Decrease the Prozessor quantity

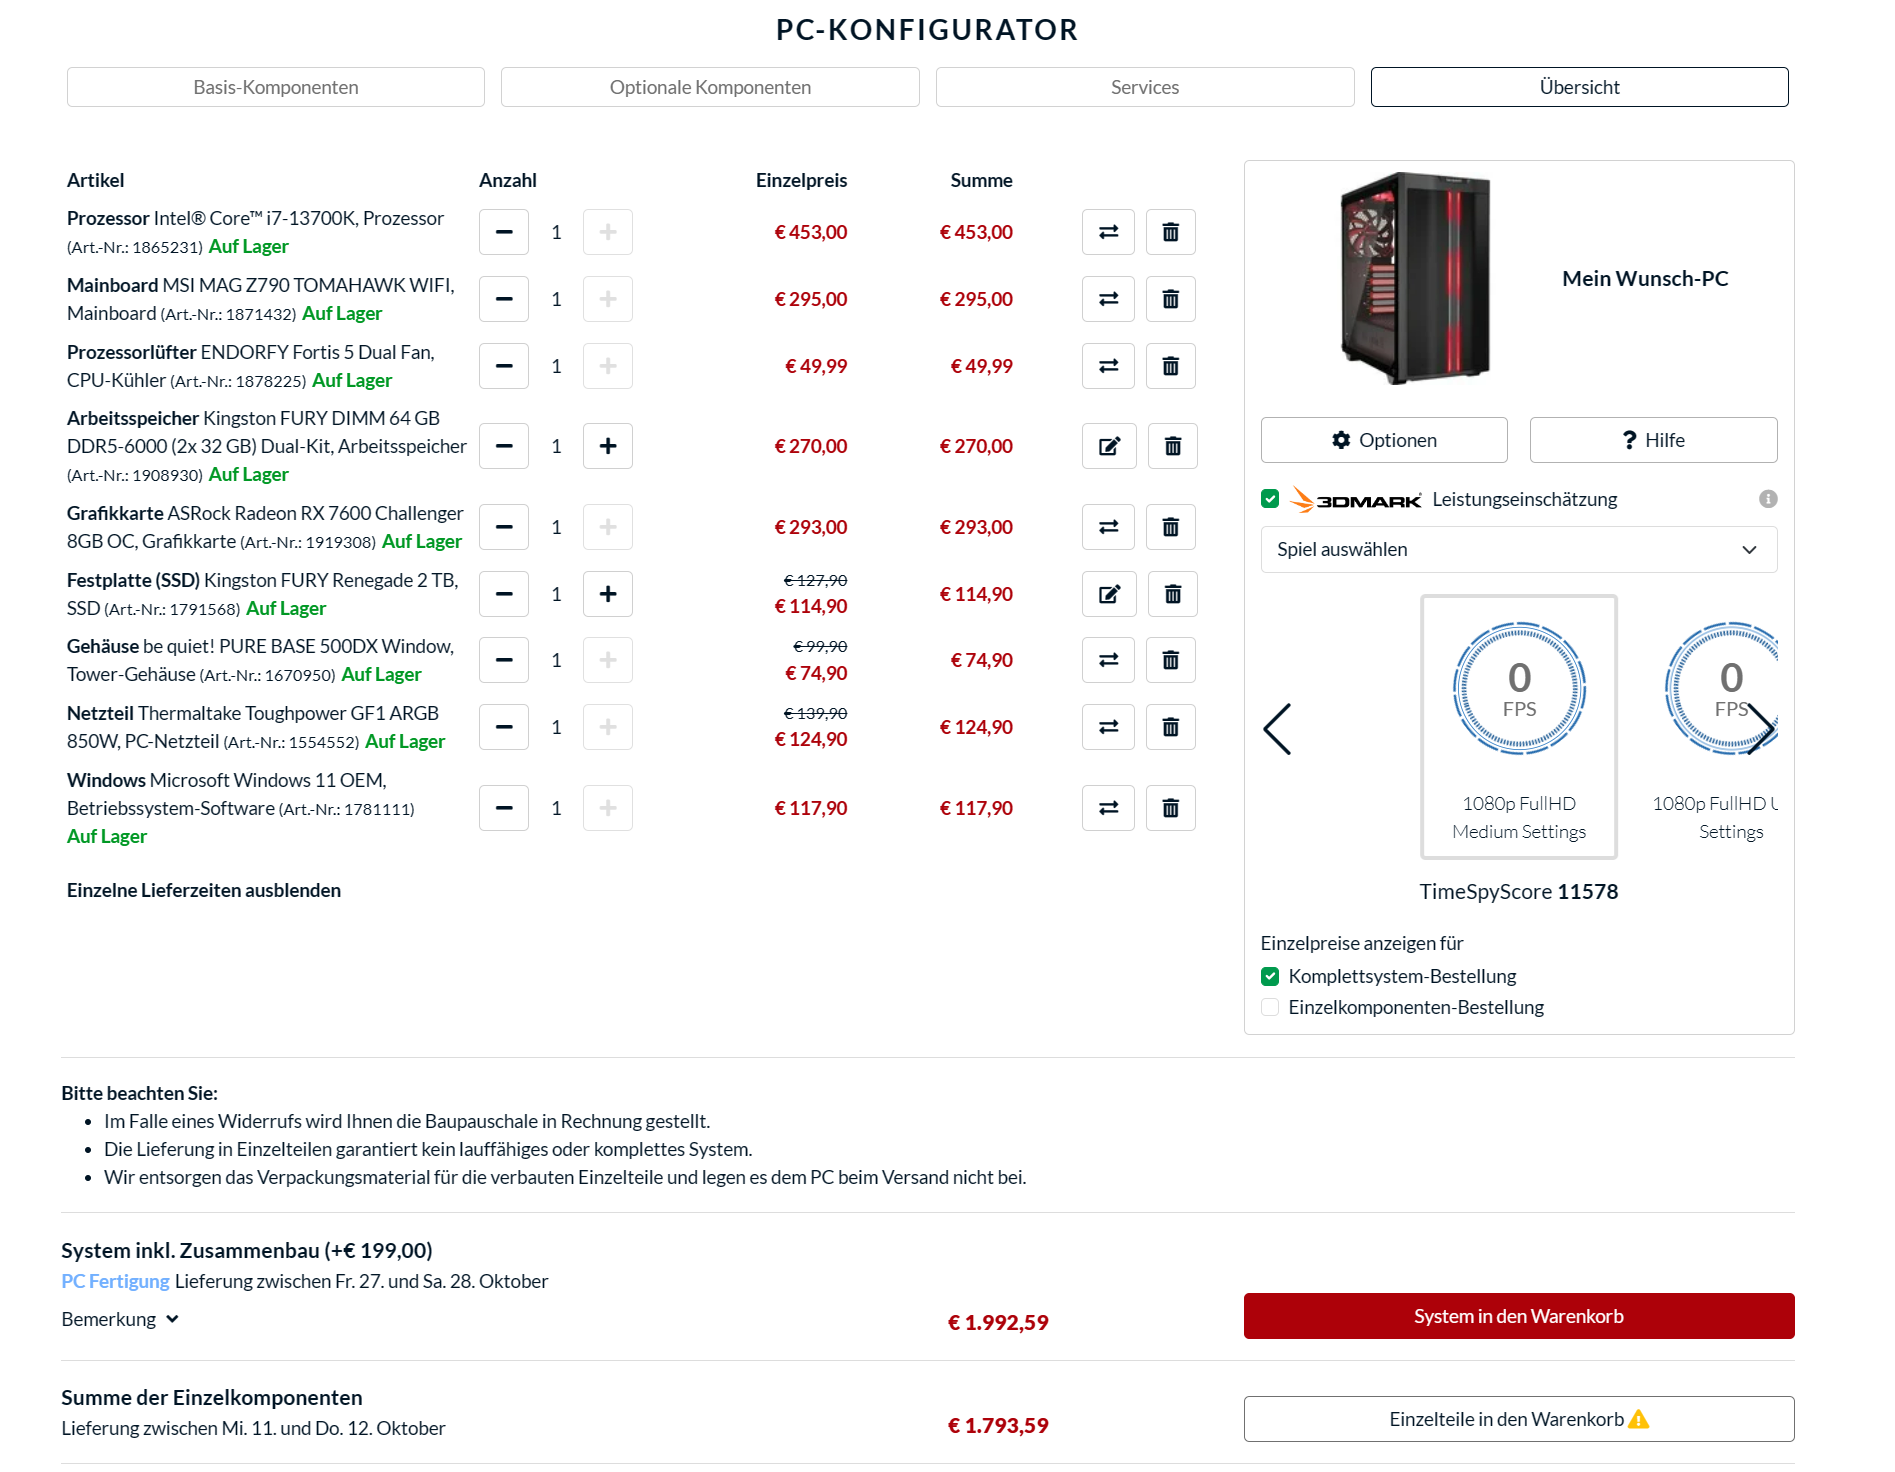(504, 232)
